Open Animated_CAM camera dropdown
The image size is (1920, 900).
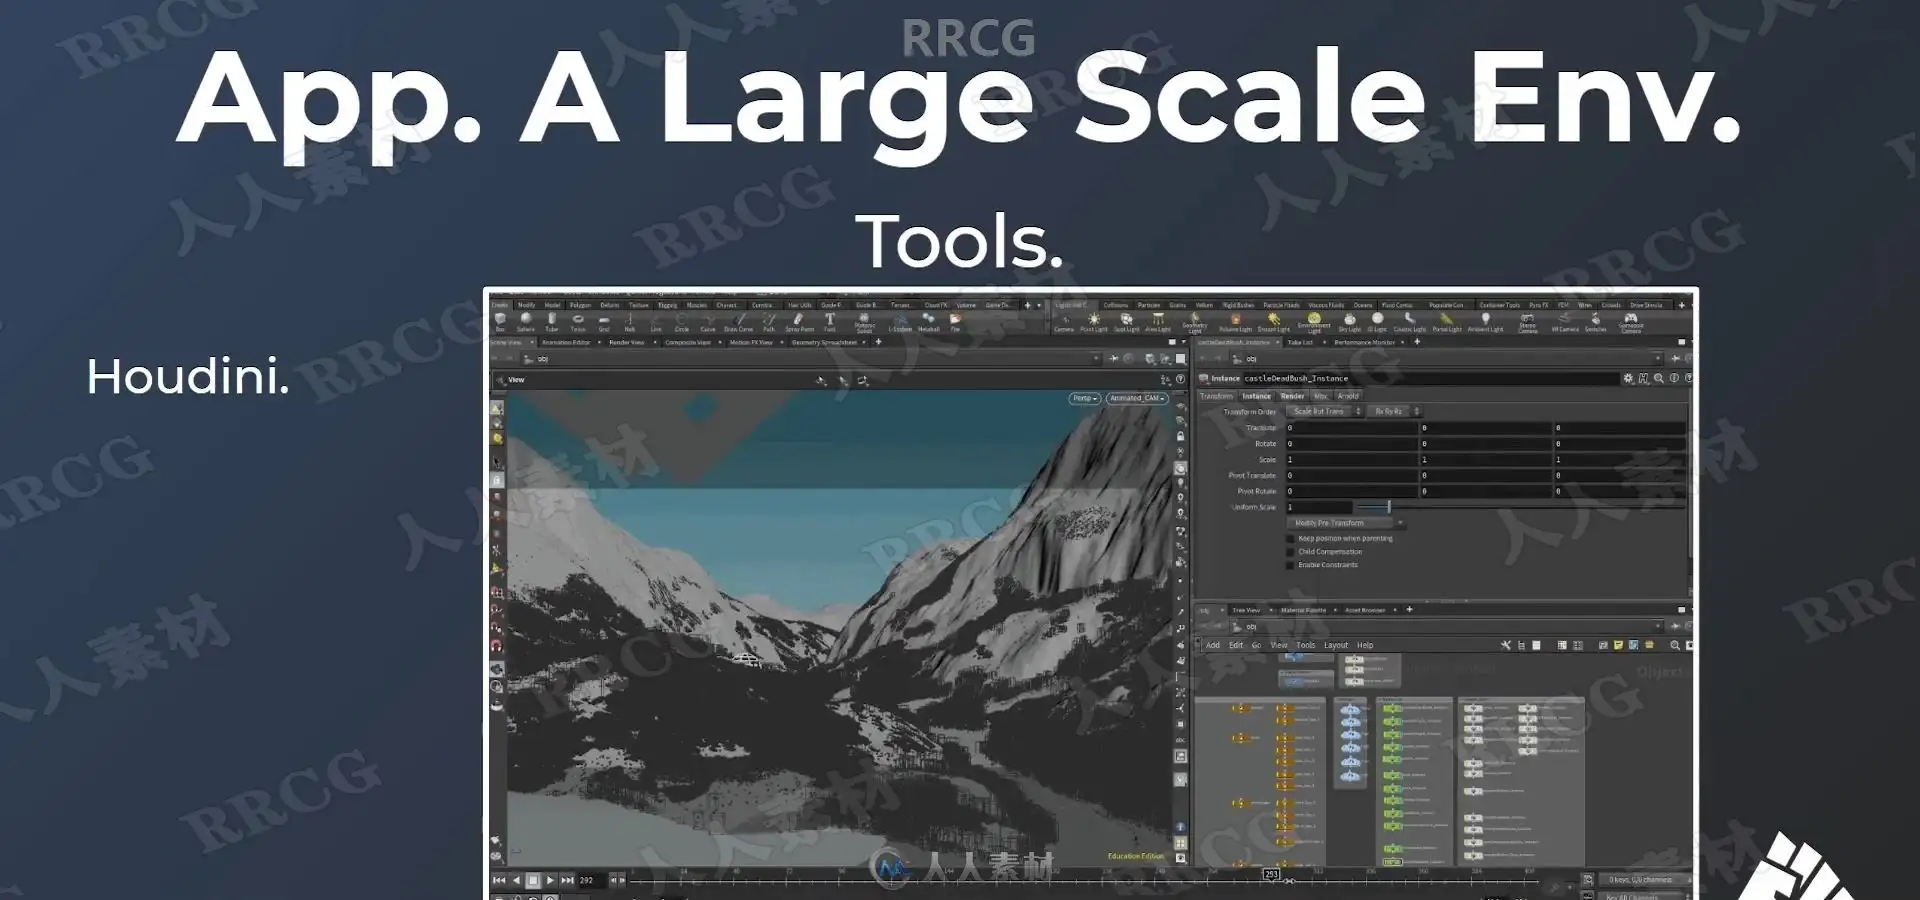pyautogui.click(x=1137, y=398)
